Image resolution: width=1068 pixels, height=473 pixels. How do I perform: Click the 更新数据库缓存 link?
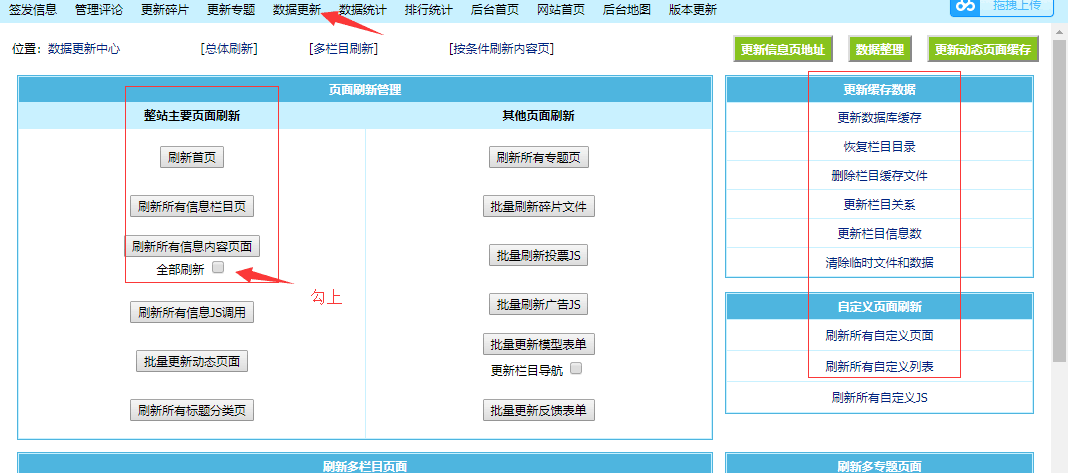coord(879,117)
